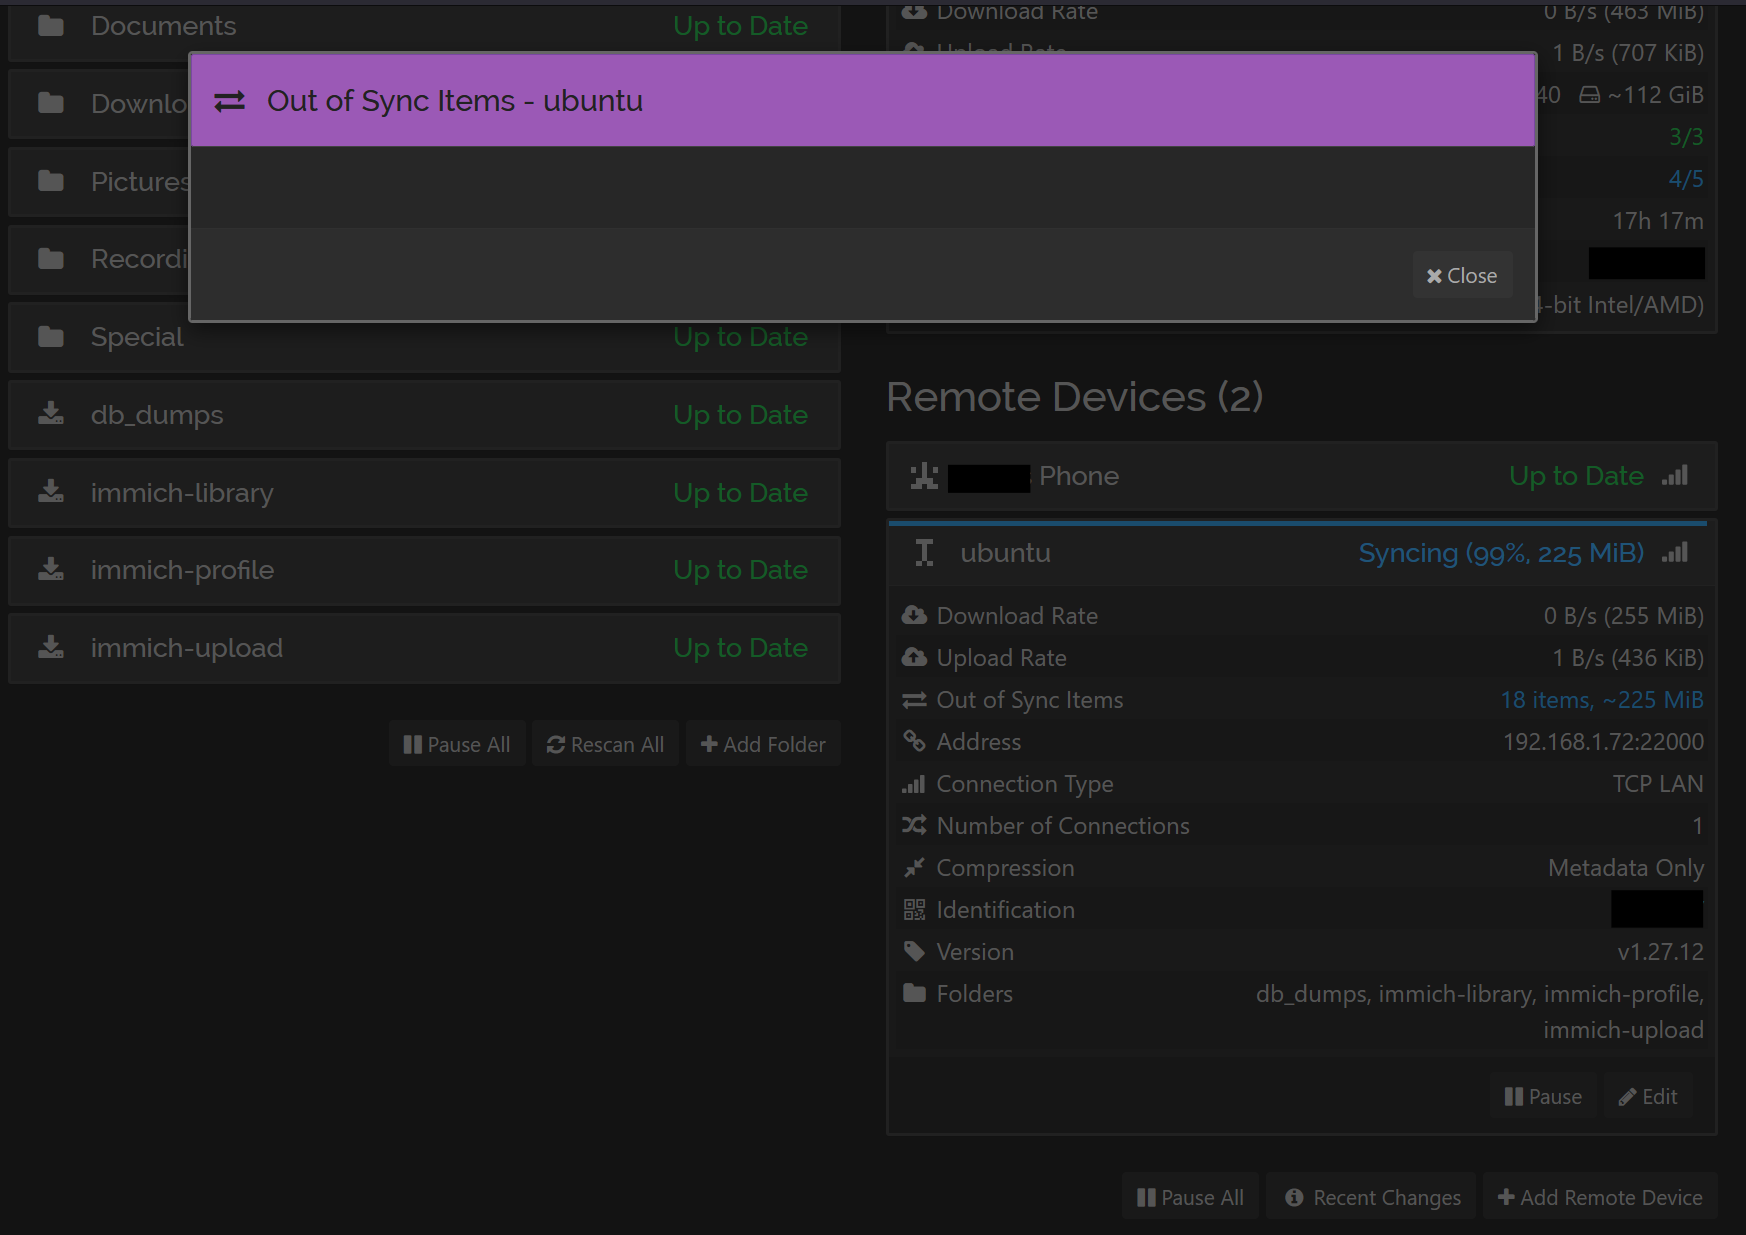1746x1235 pixels.
Task: Click Add Remote Device button
Action: (1600, 1197)
